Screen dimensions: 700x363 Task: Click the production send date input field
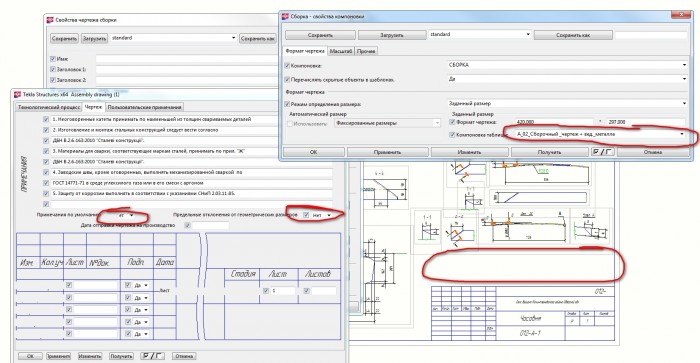210,225
